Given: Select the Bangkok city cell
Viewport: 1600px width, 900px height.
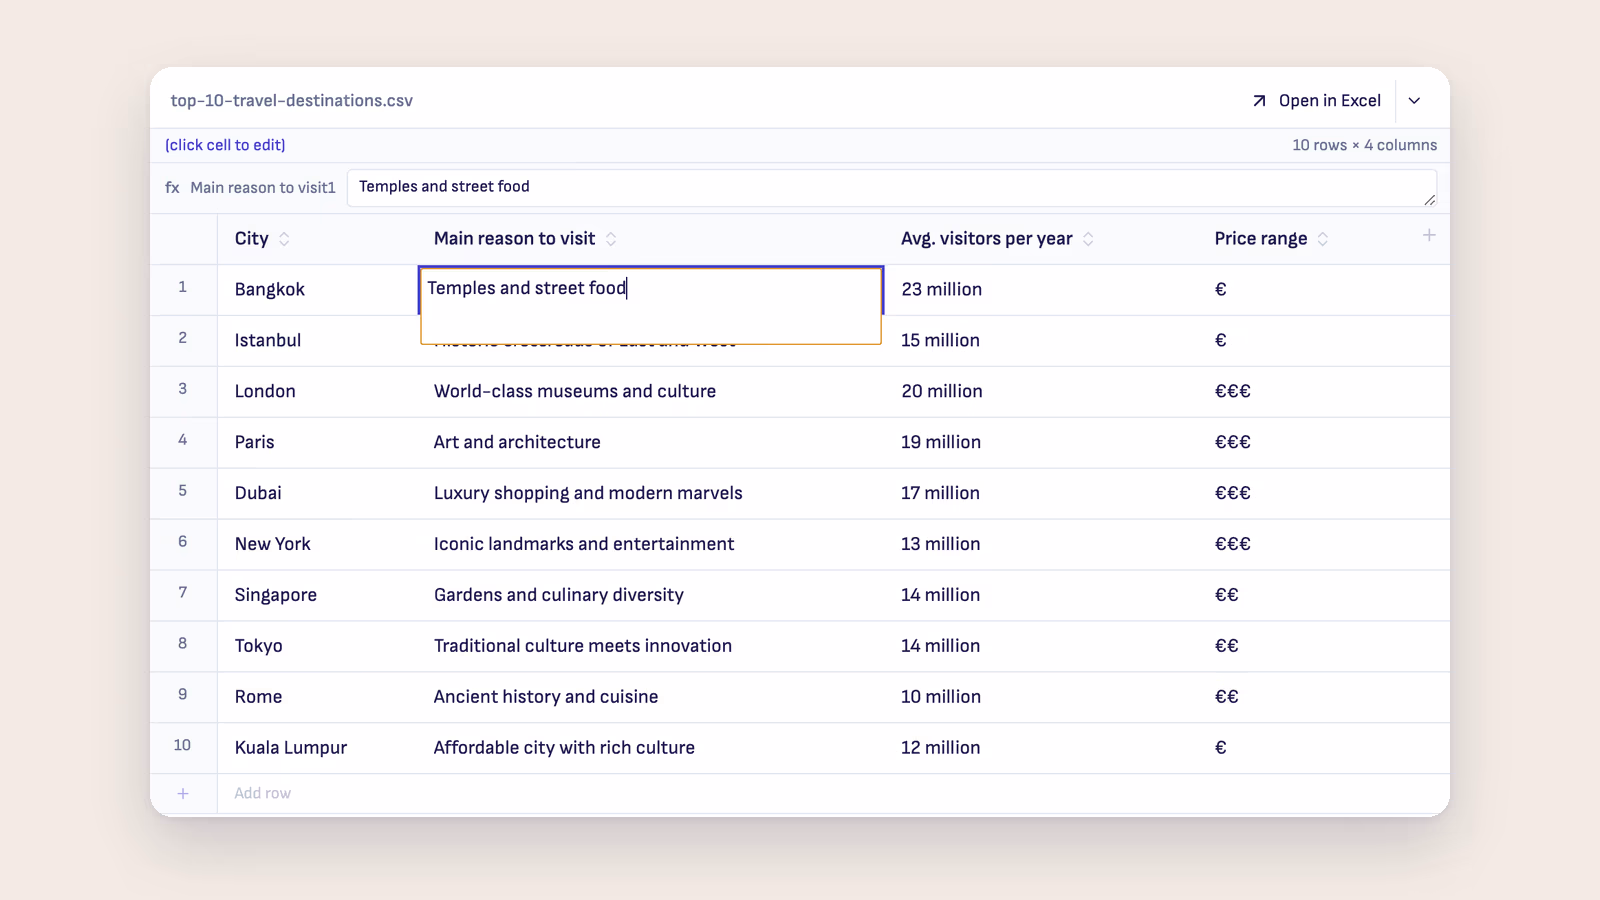Looking at the screenshot, I should [318, 289].
